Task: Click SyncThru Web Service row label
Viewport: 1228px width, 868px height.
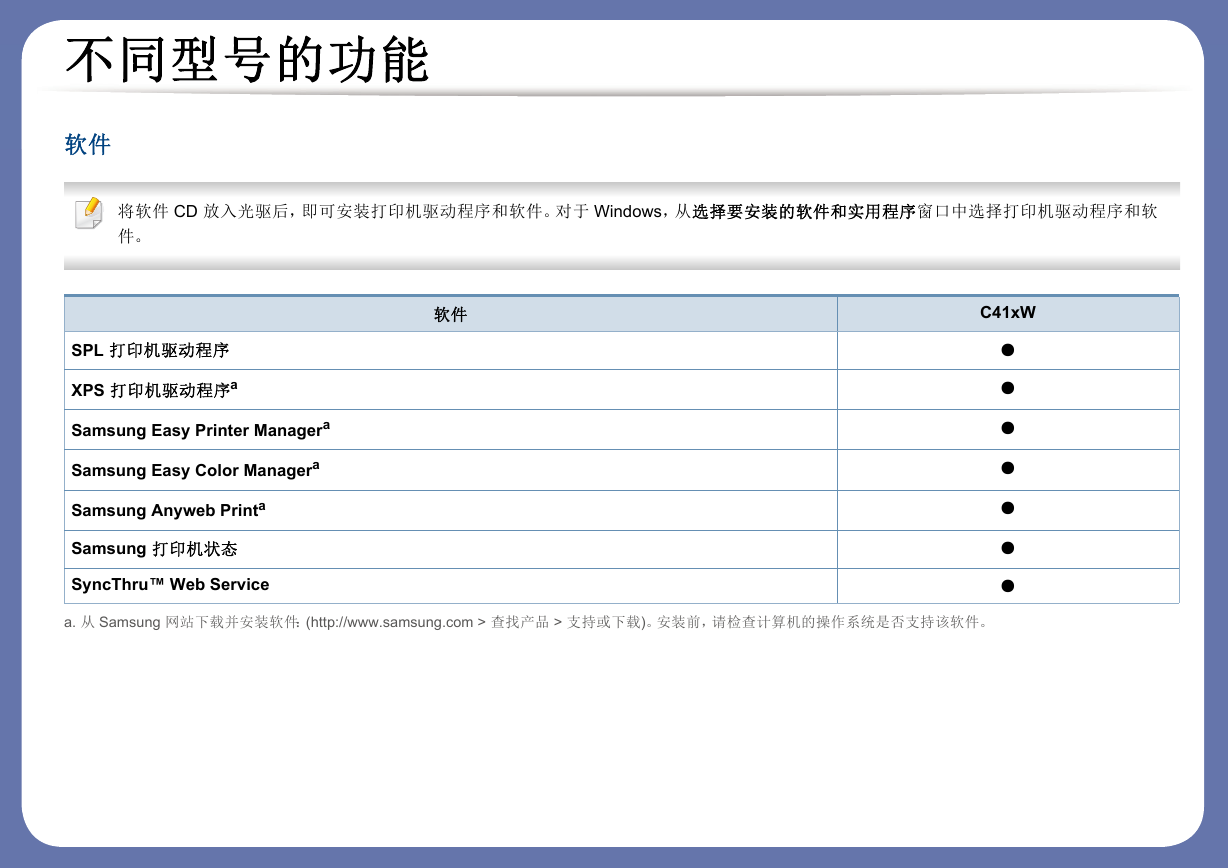Action: (170, 584)
